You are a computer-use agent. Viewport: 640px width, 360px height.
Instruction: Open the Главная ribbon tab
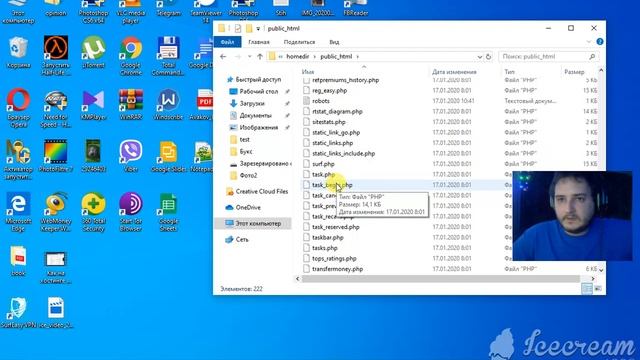point(259,42)
